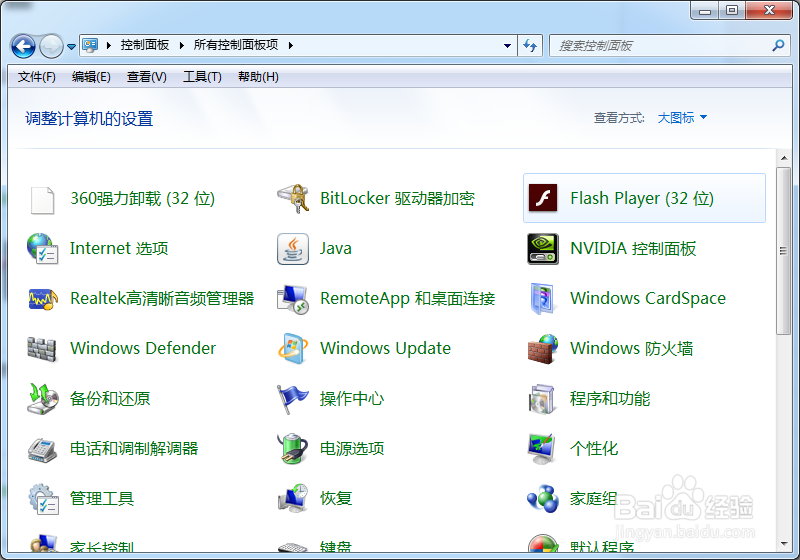The image size is (800, 560).
Task: Open the 电话和调制解调器 phone icon
Action: 42,449
